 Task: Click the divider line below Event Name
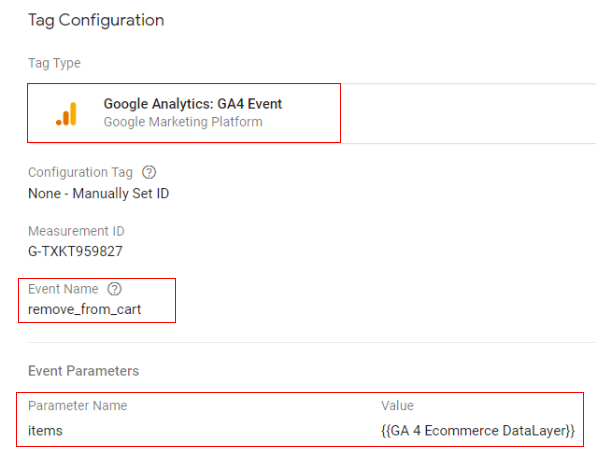point(312,342)
